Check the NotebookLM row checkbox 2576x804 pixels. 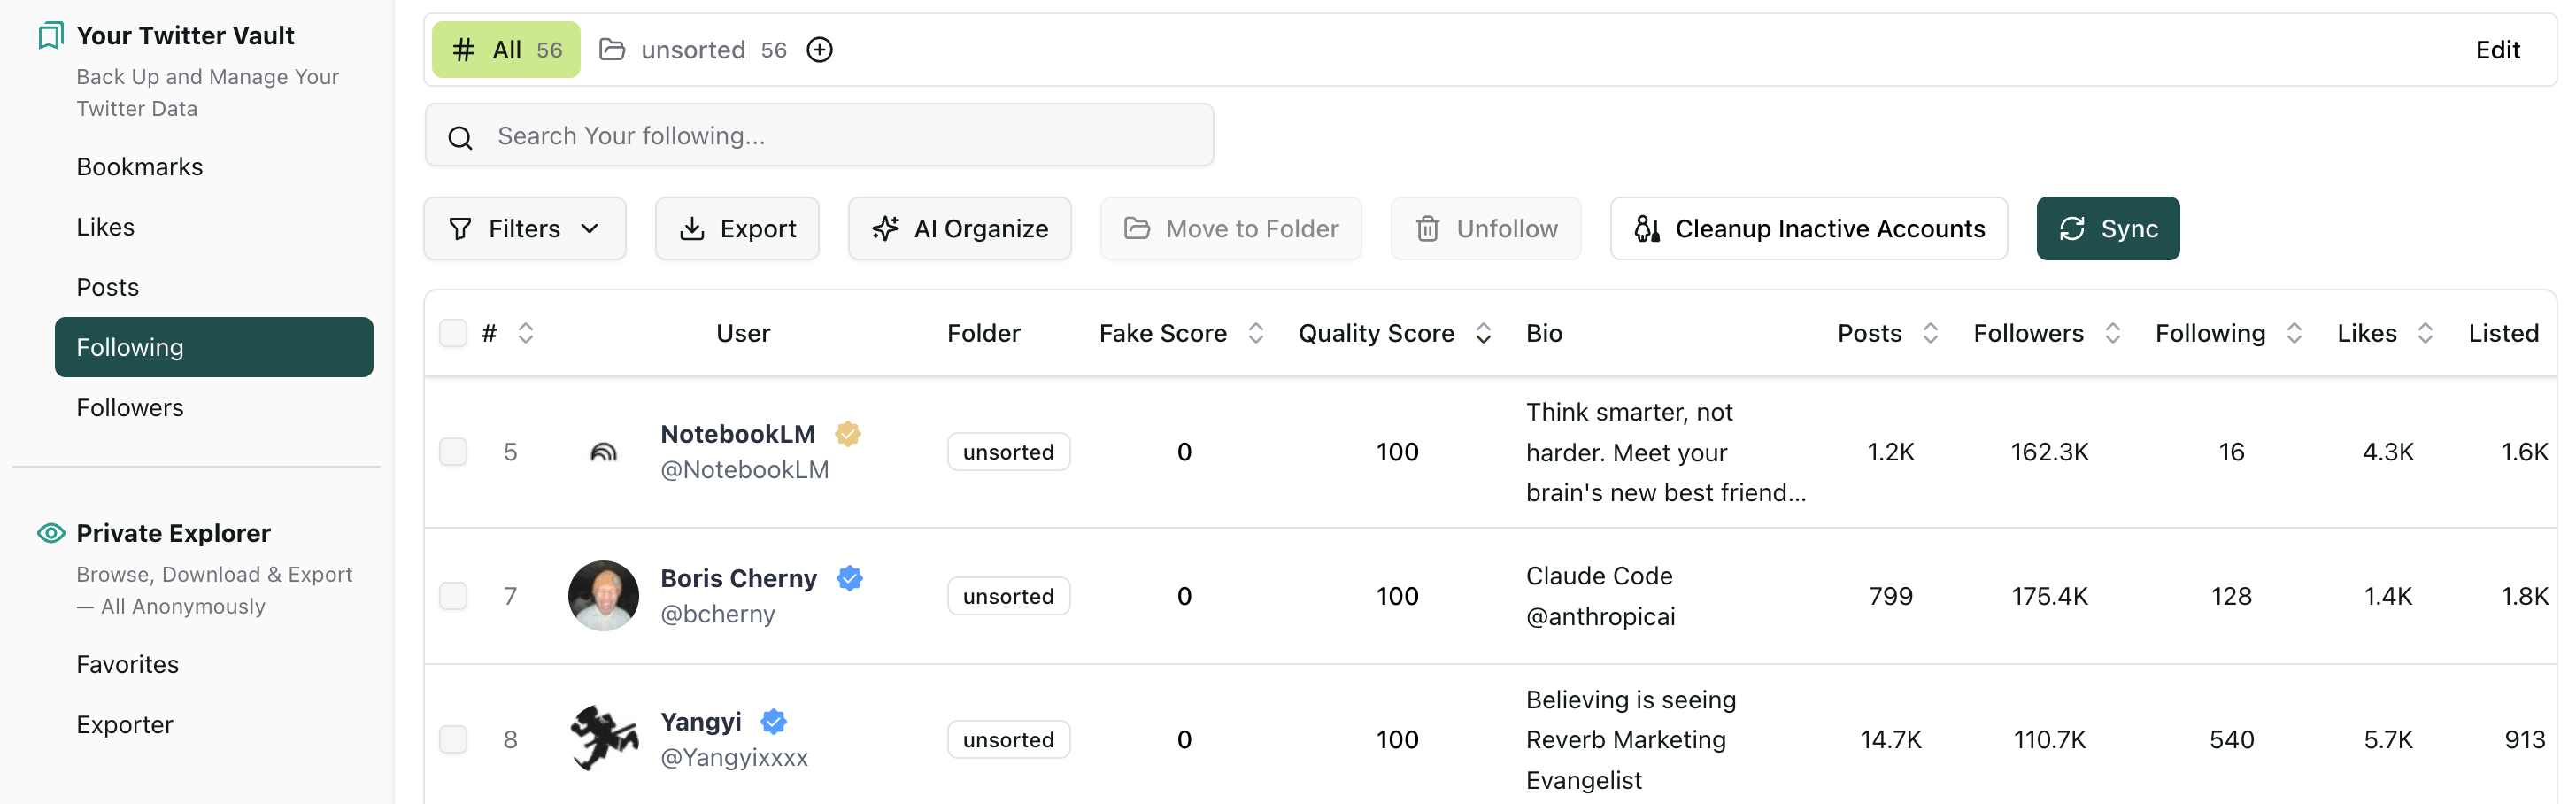click(x=453, y=452)
